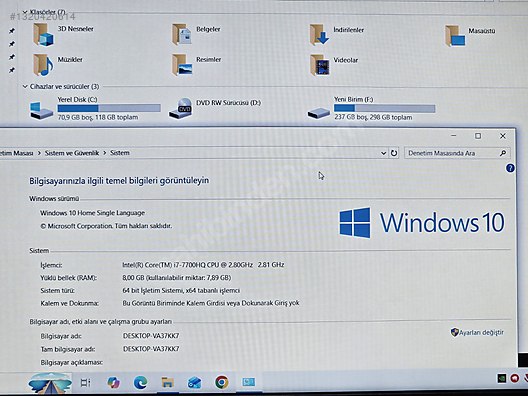The width and height of the screenshot is (528, 396).
Task: Select the Yeni Birim (F:) drive
Action: 371,108
